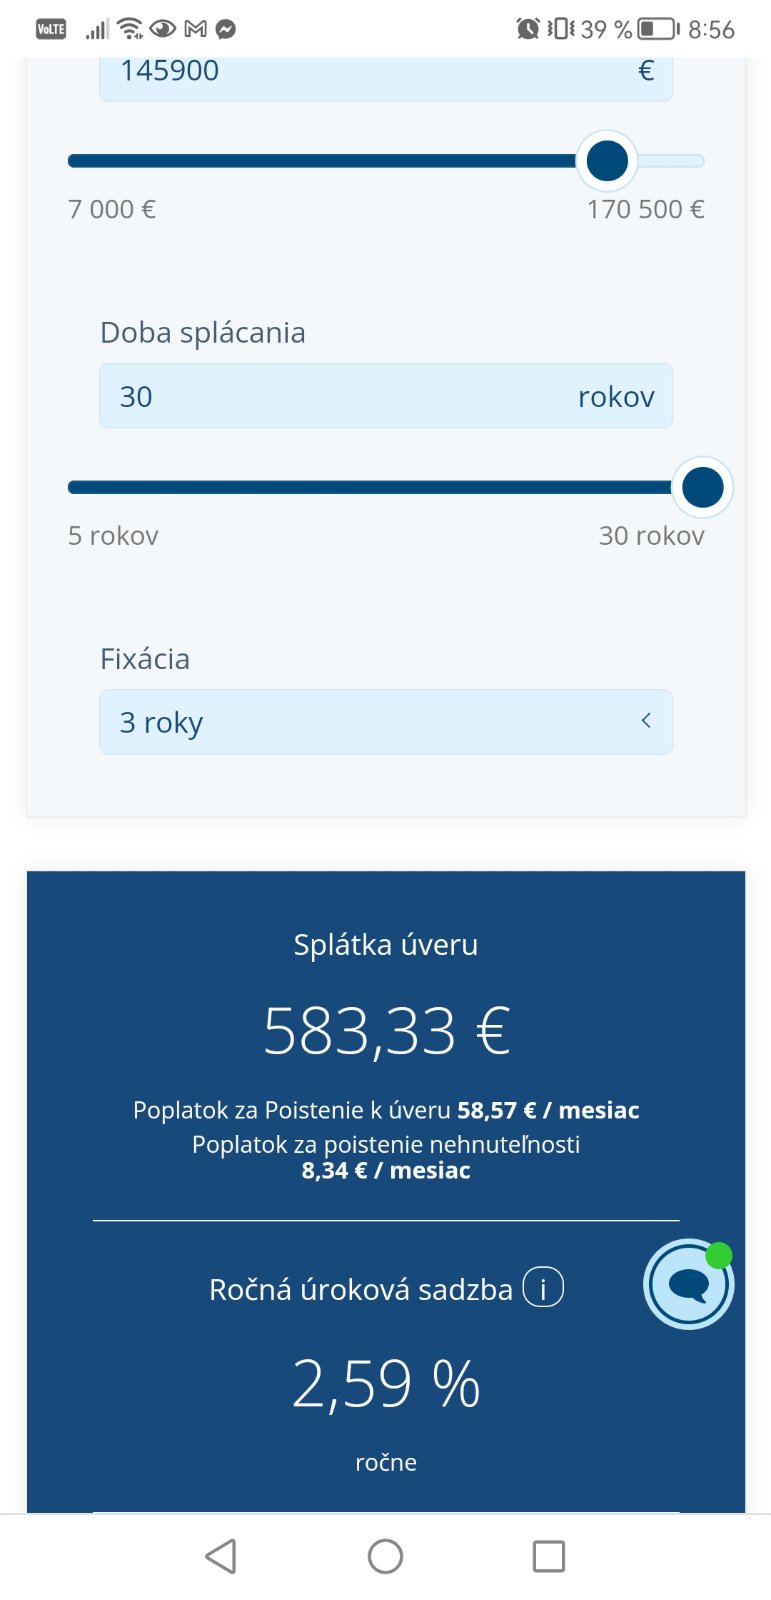771x1600 pixels.
Task: Tap the 5 rokov minimum label
Action: pyautogui.click(x=113, y=536)
